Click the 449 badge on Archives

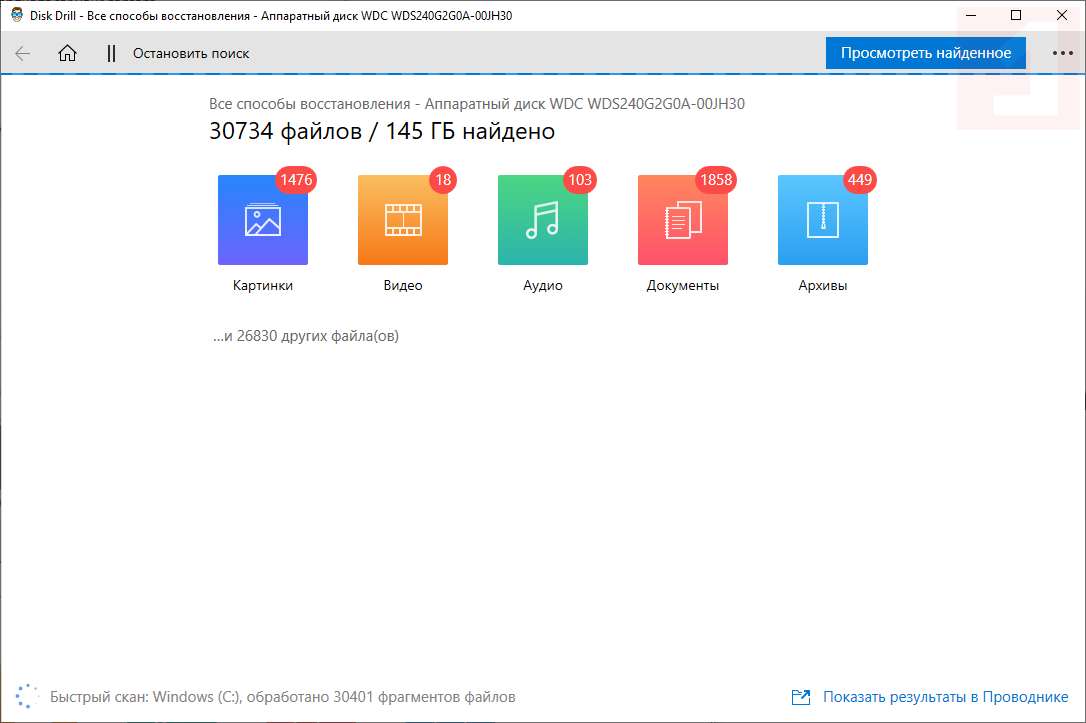coord(860,180)
